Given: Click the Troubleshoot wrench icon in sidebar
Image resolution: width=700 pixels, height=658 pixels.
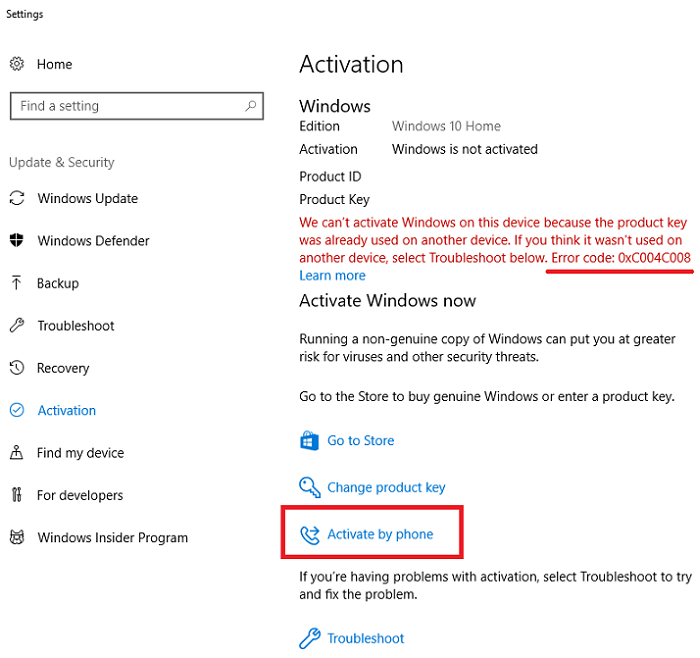Looking at the screenshot, I should point(16,326).
